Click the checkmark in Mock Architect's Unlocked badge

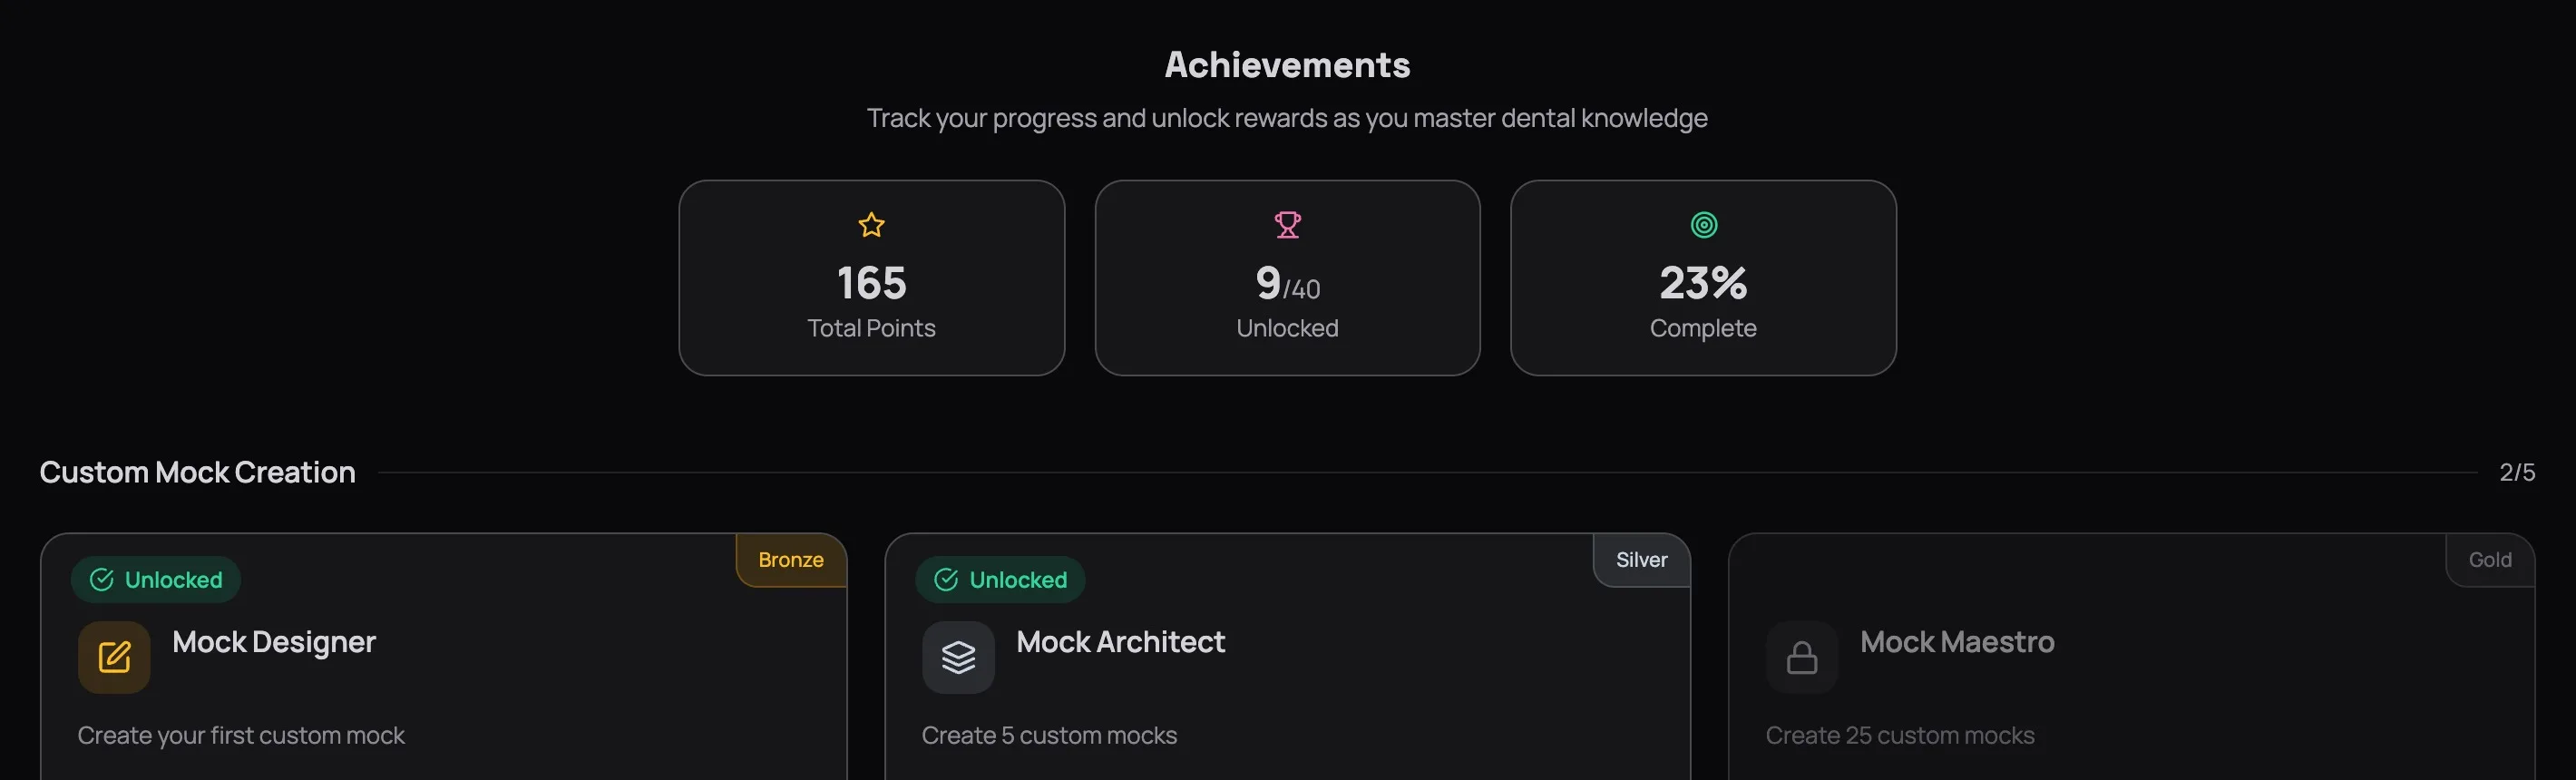pyautogui.click(x=946, y=579)
